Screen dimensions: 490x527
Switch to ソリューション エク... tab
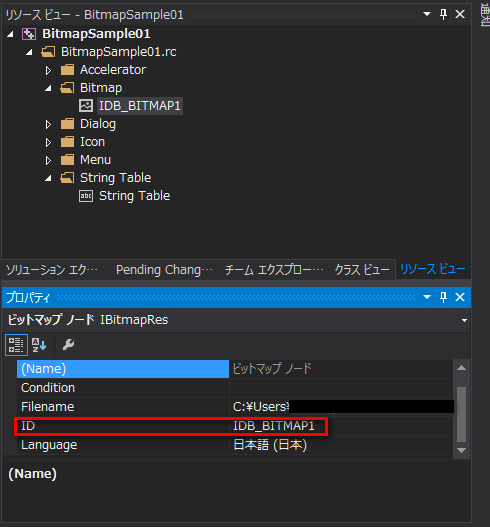tap(52, 270)
